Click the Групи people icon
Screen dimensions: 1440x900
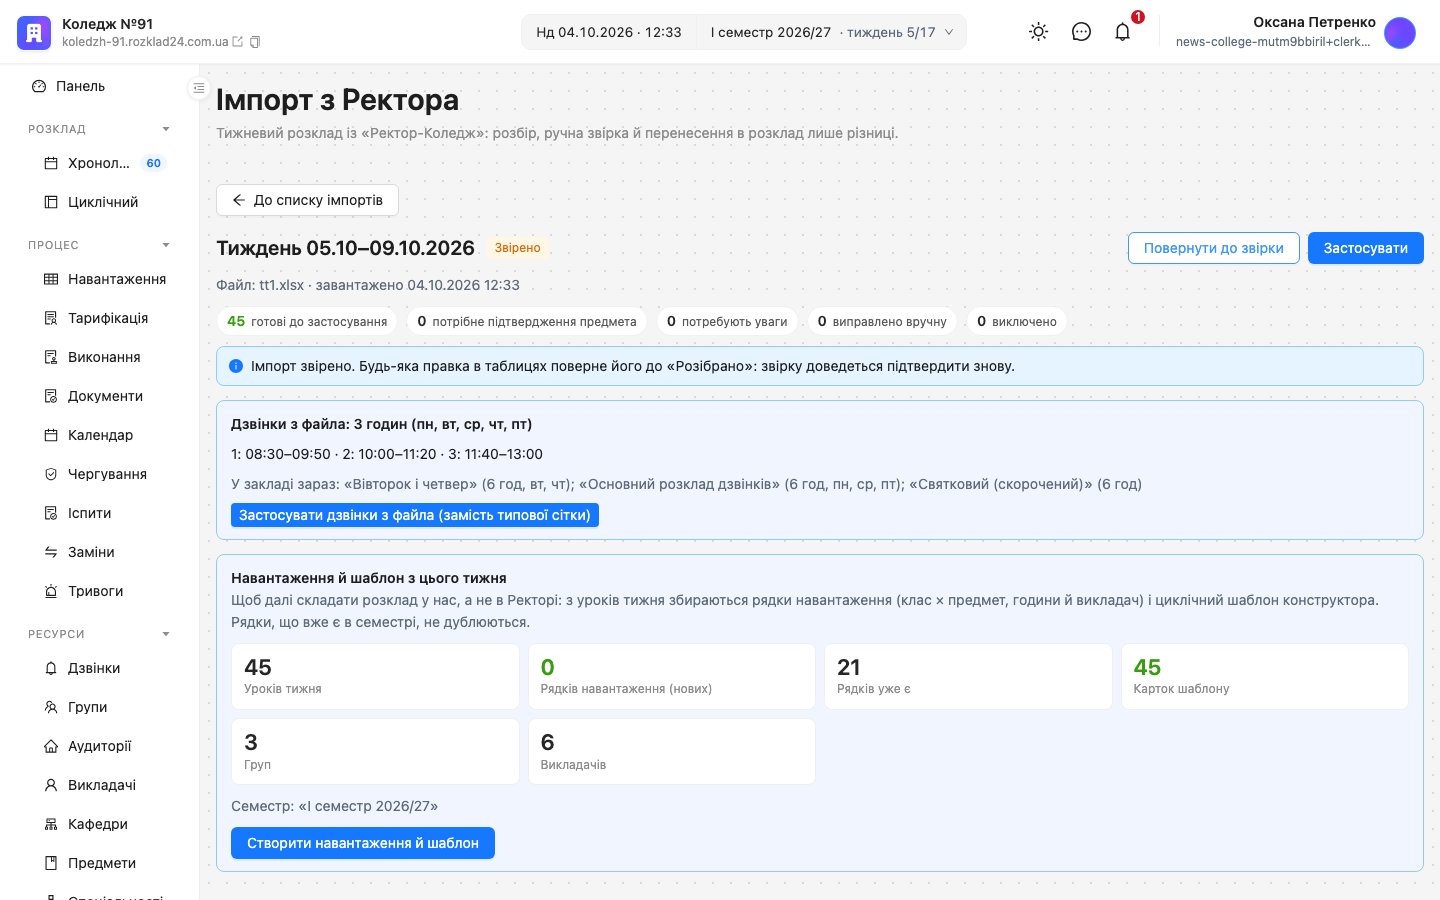[51, 707]
